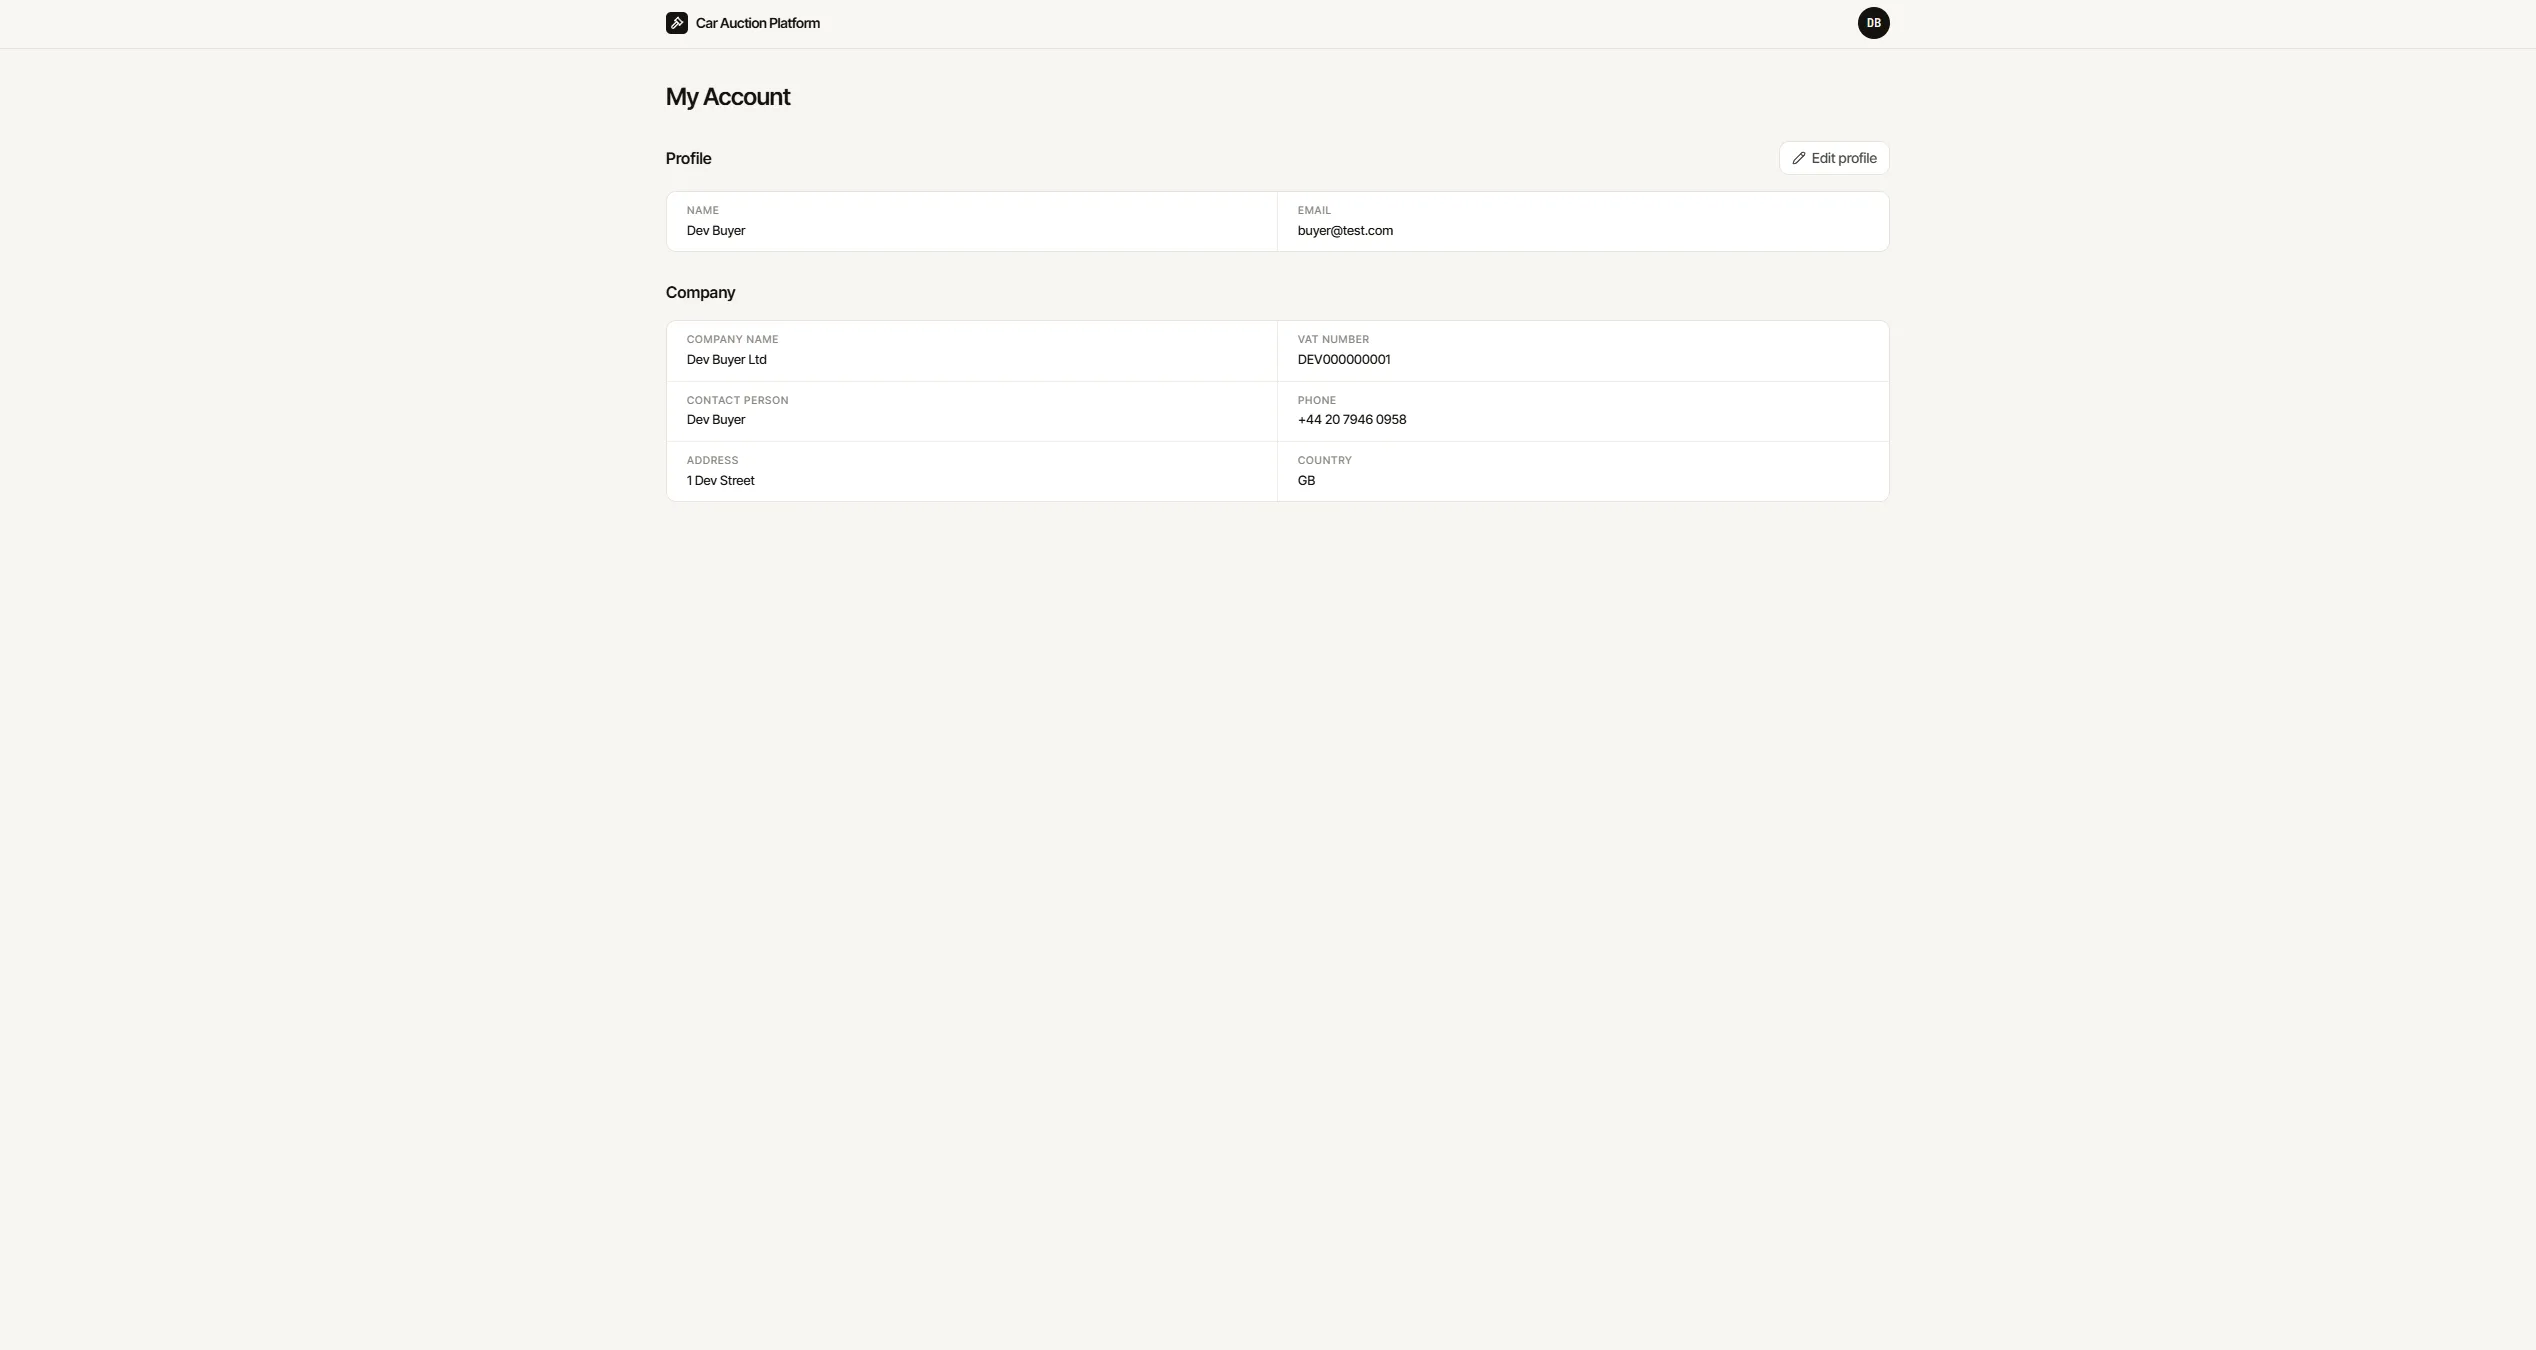Click the ADDRESS field label

click(713, 460)
